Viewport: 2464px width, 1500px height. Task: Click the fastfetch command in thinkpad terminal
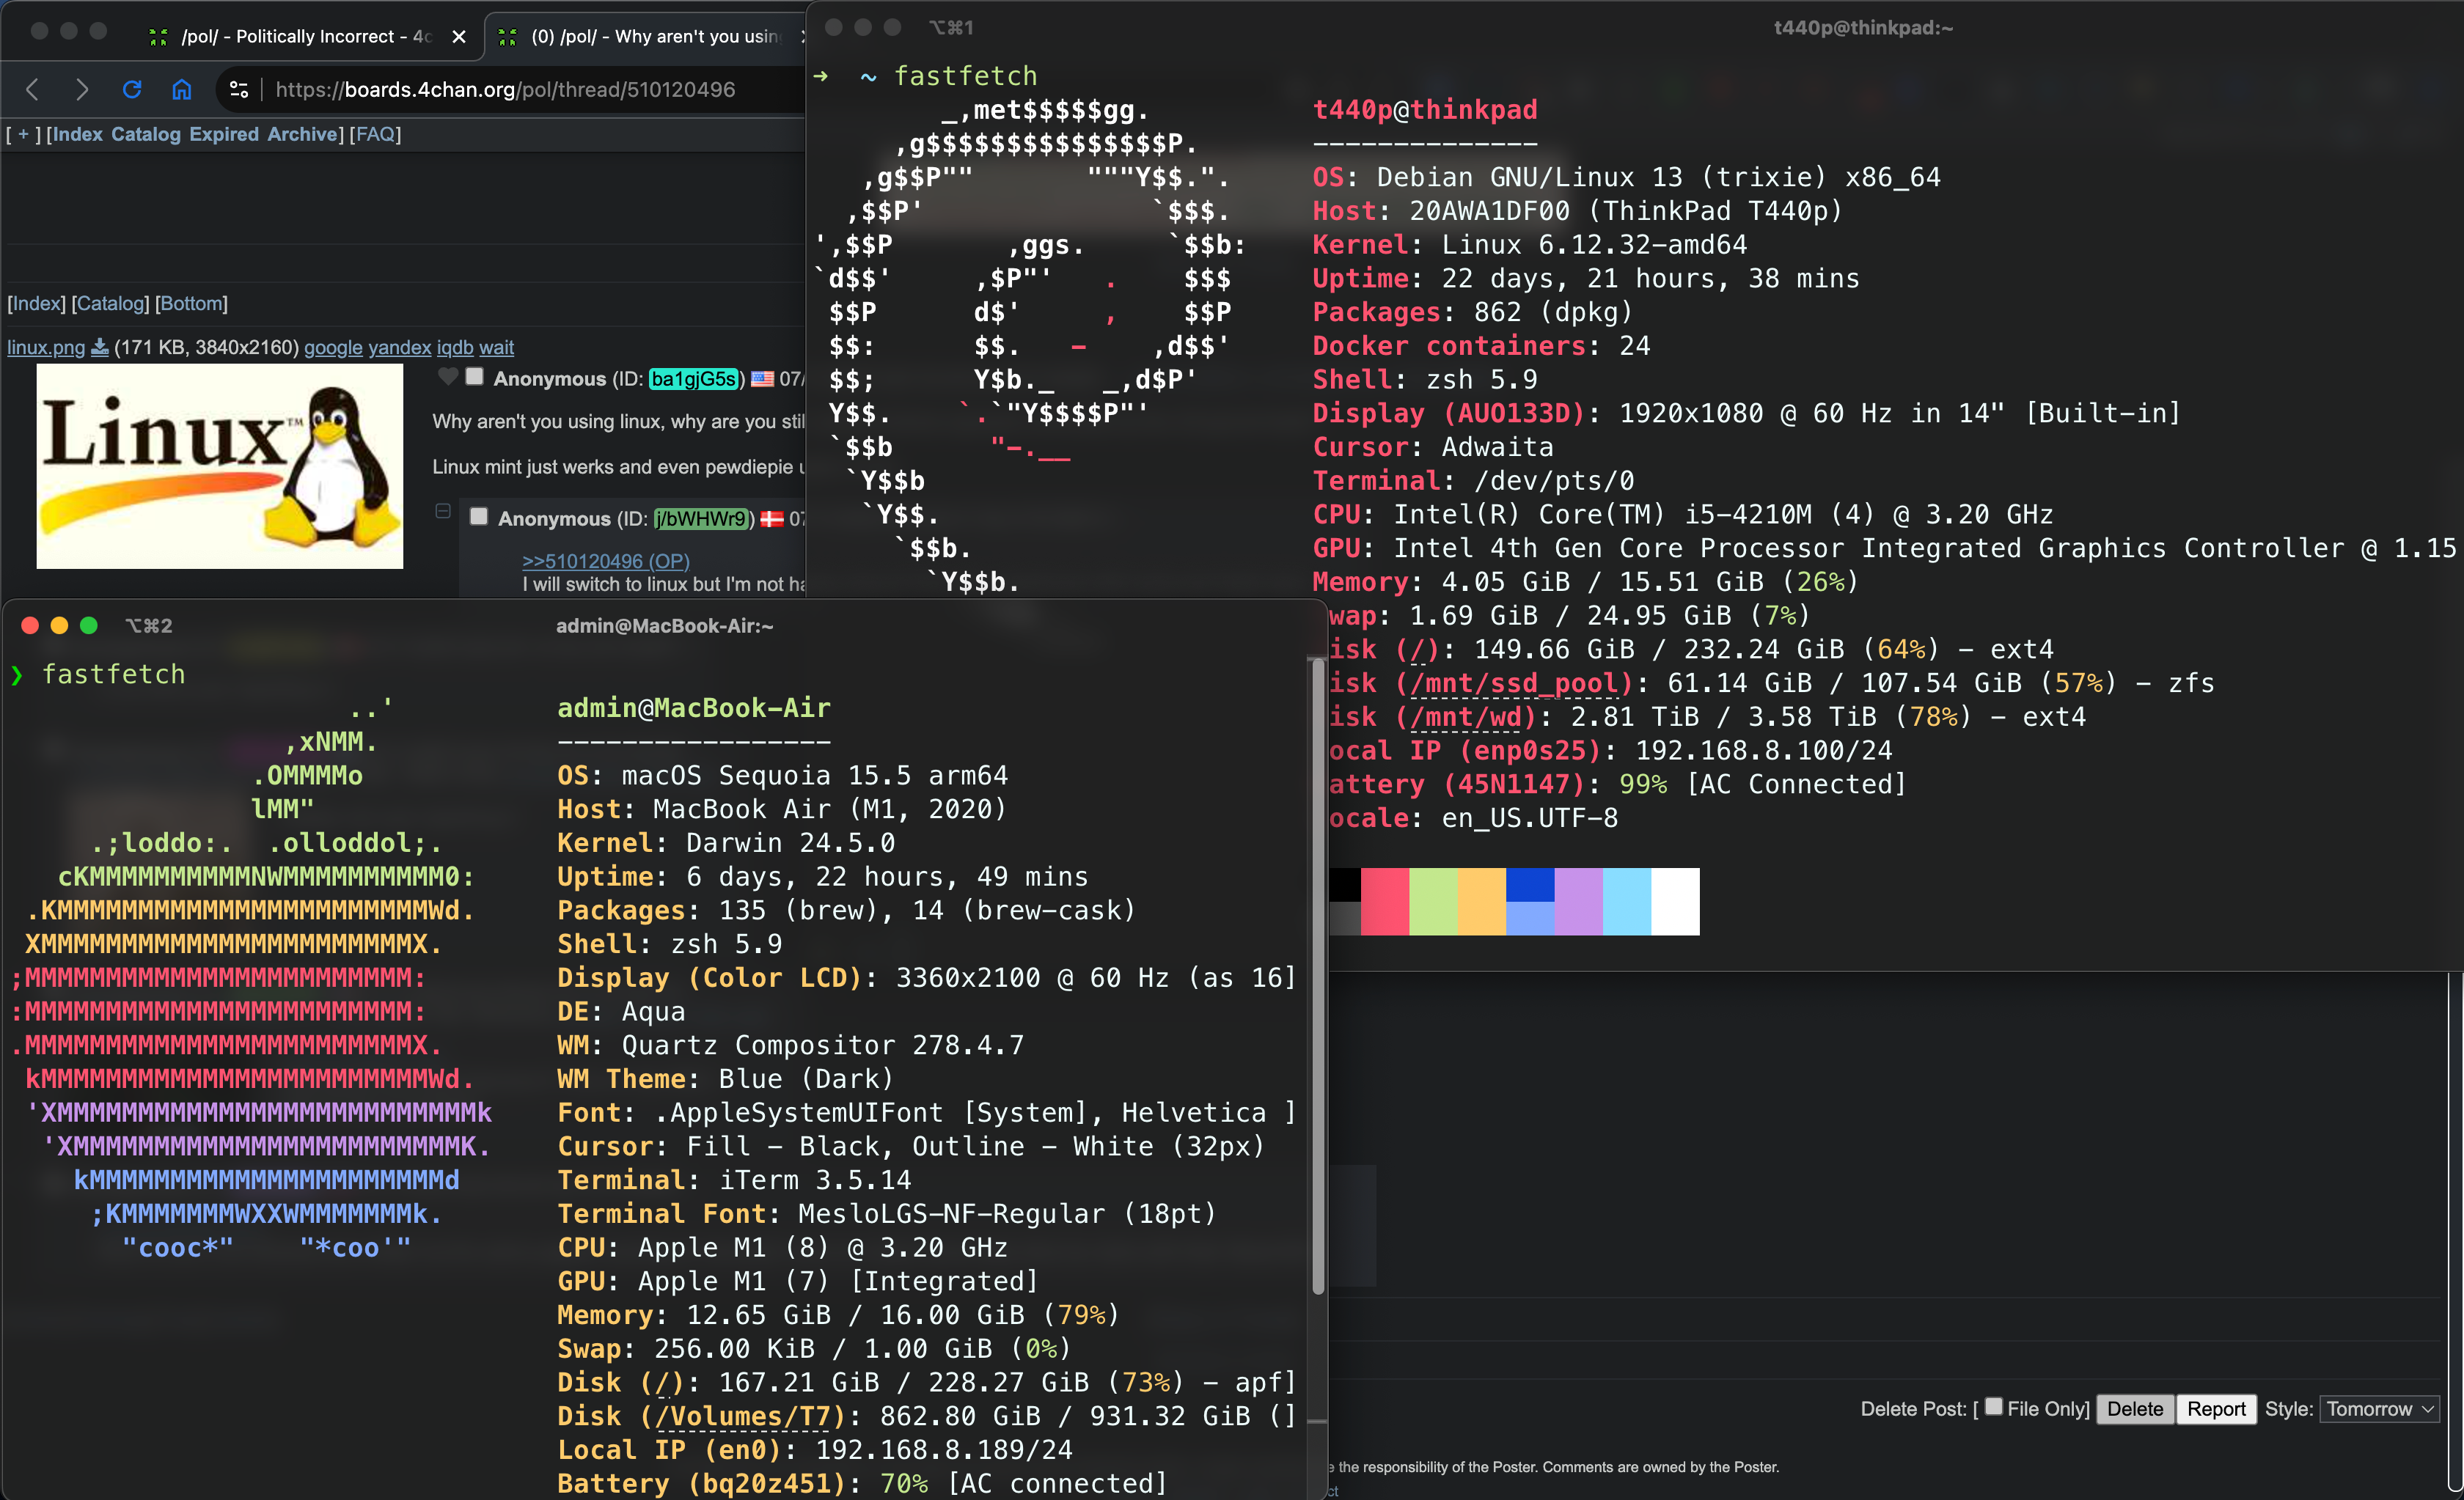(965, 76)
